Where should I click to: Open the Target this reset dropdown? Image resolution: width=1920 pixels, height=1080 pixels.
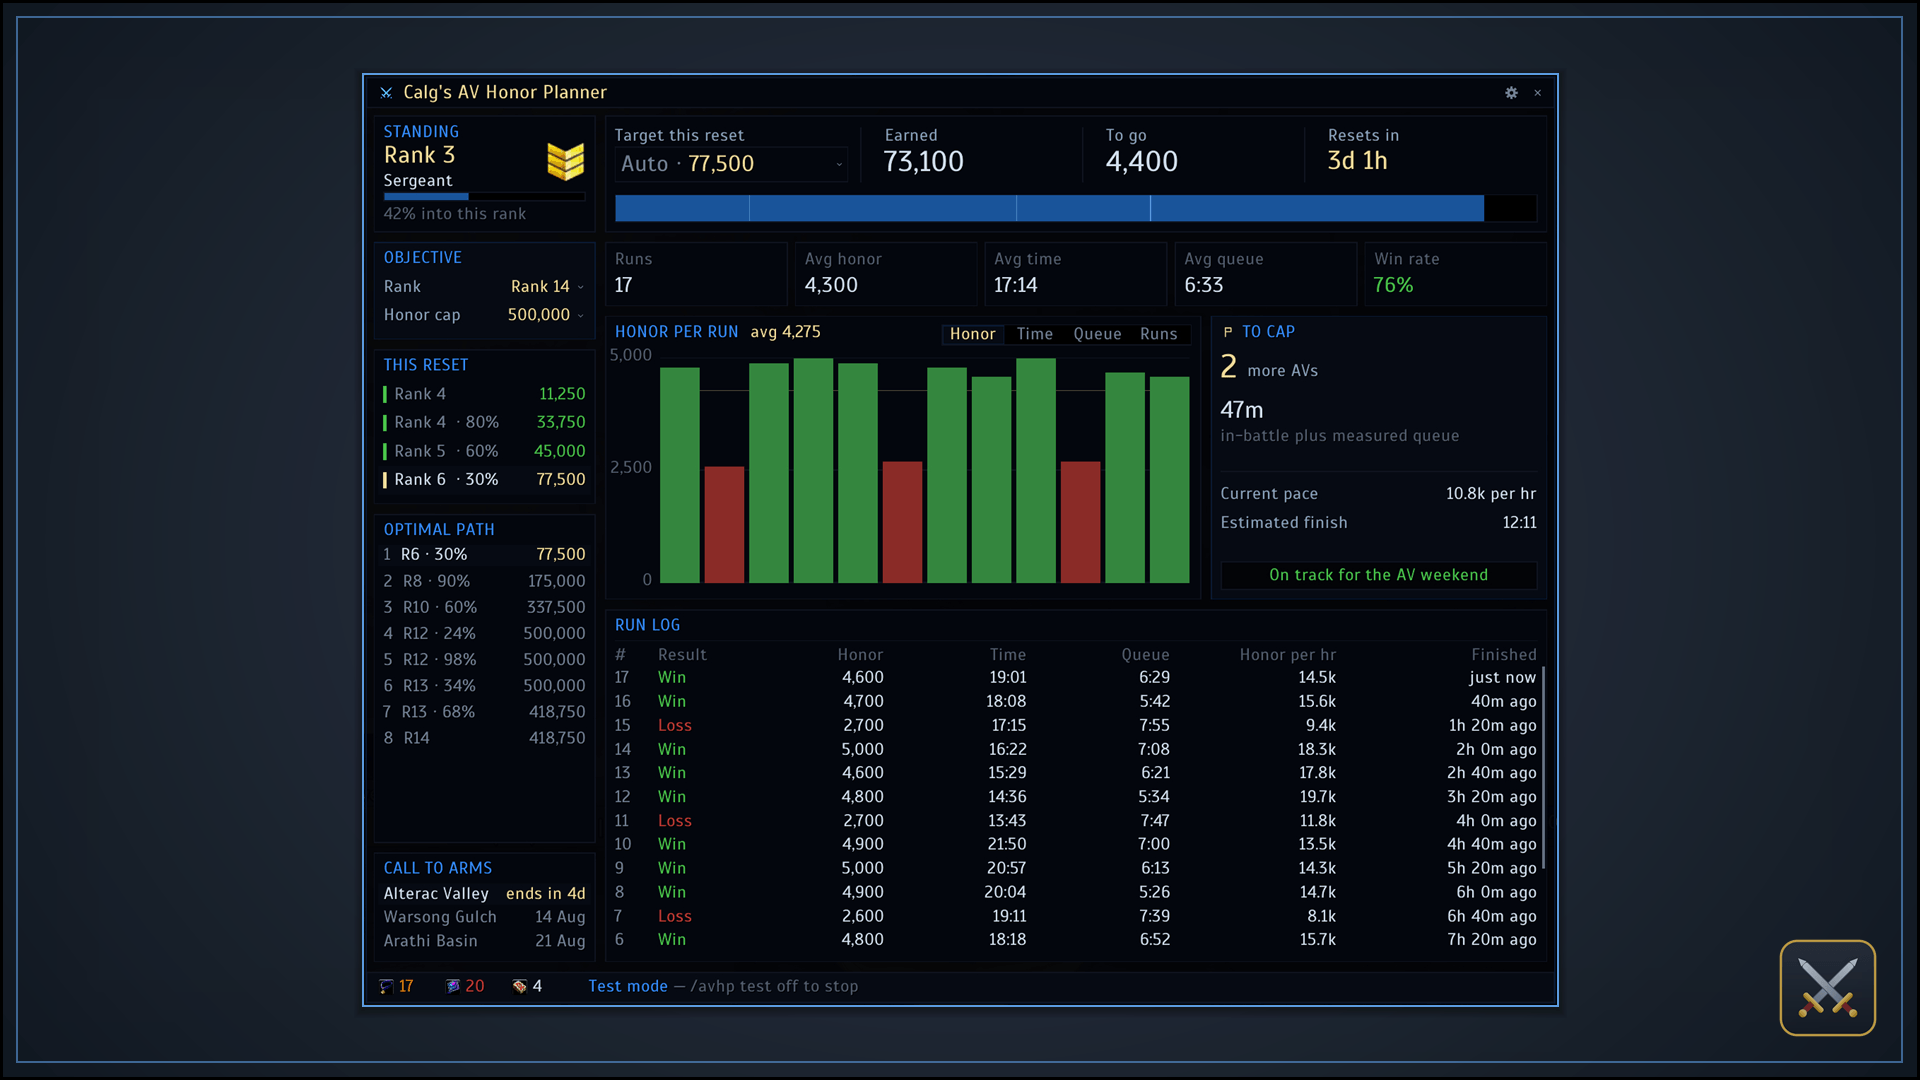tap(732, 164)
